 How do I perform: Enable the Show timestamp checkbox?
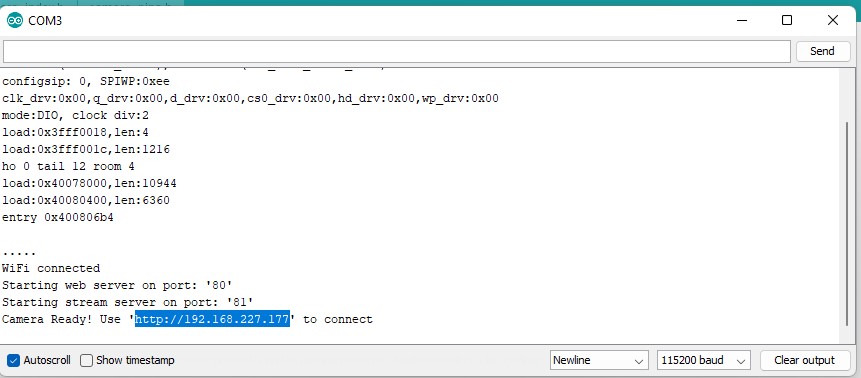86,360
